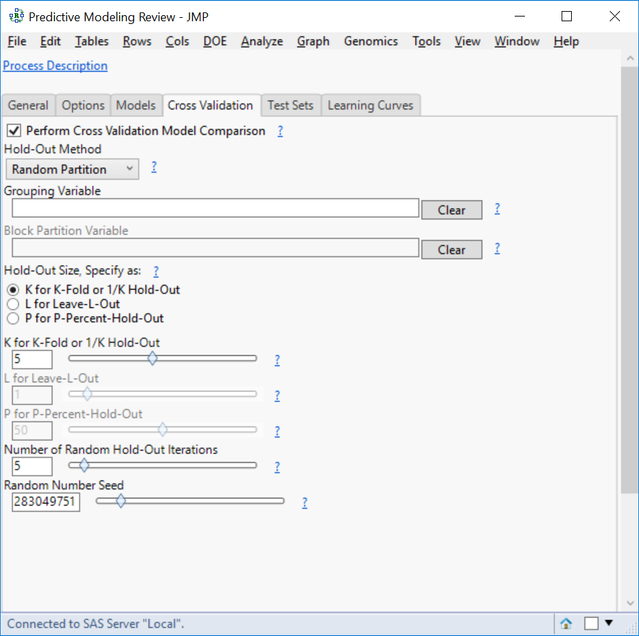Image resolution: width=639 pixels, height=636 pixels.
Task: Open the Graph menu
Action: [313, 41]
